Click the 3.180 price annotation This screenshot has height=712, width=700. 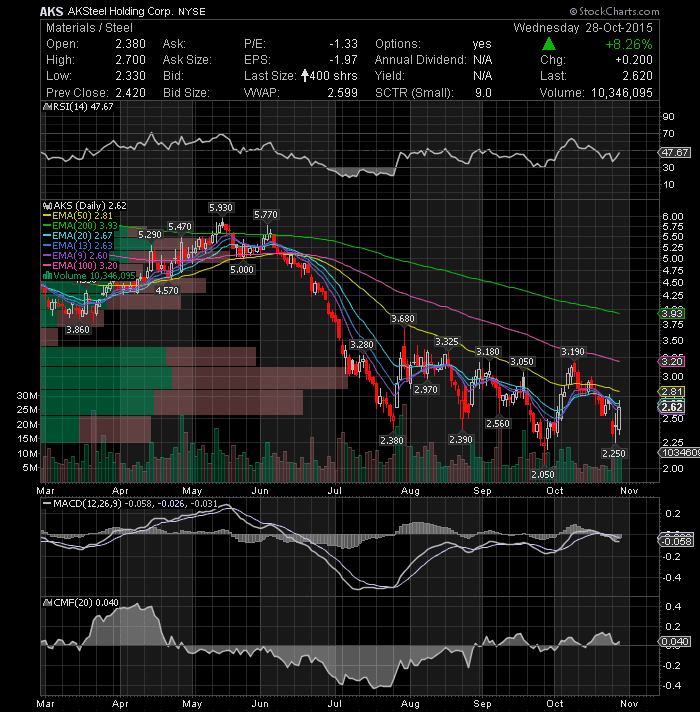coord(488,351)
